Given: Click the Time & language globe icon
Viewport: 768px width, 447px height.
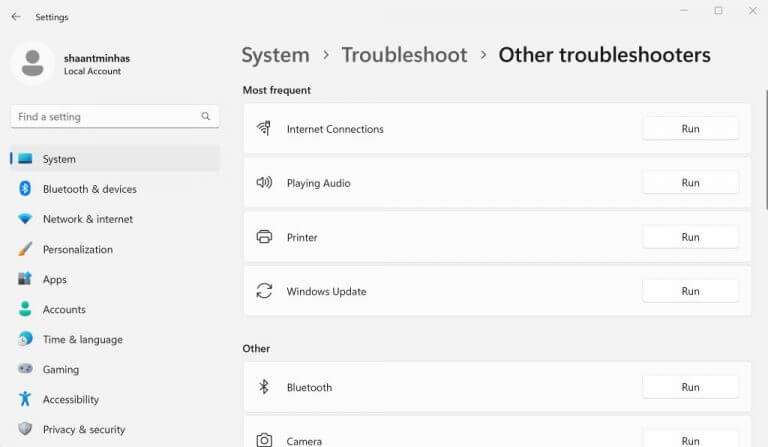Looking at the screenshot, I should click(25, 339).
